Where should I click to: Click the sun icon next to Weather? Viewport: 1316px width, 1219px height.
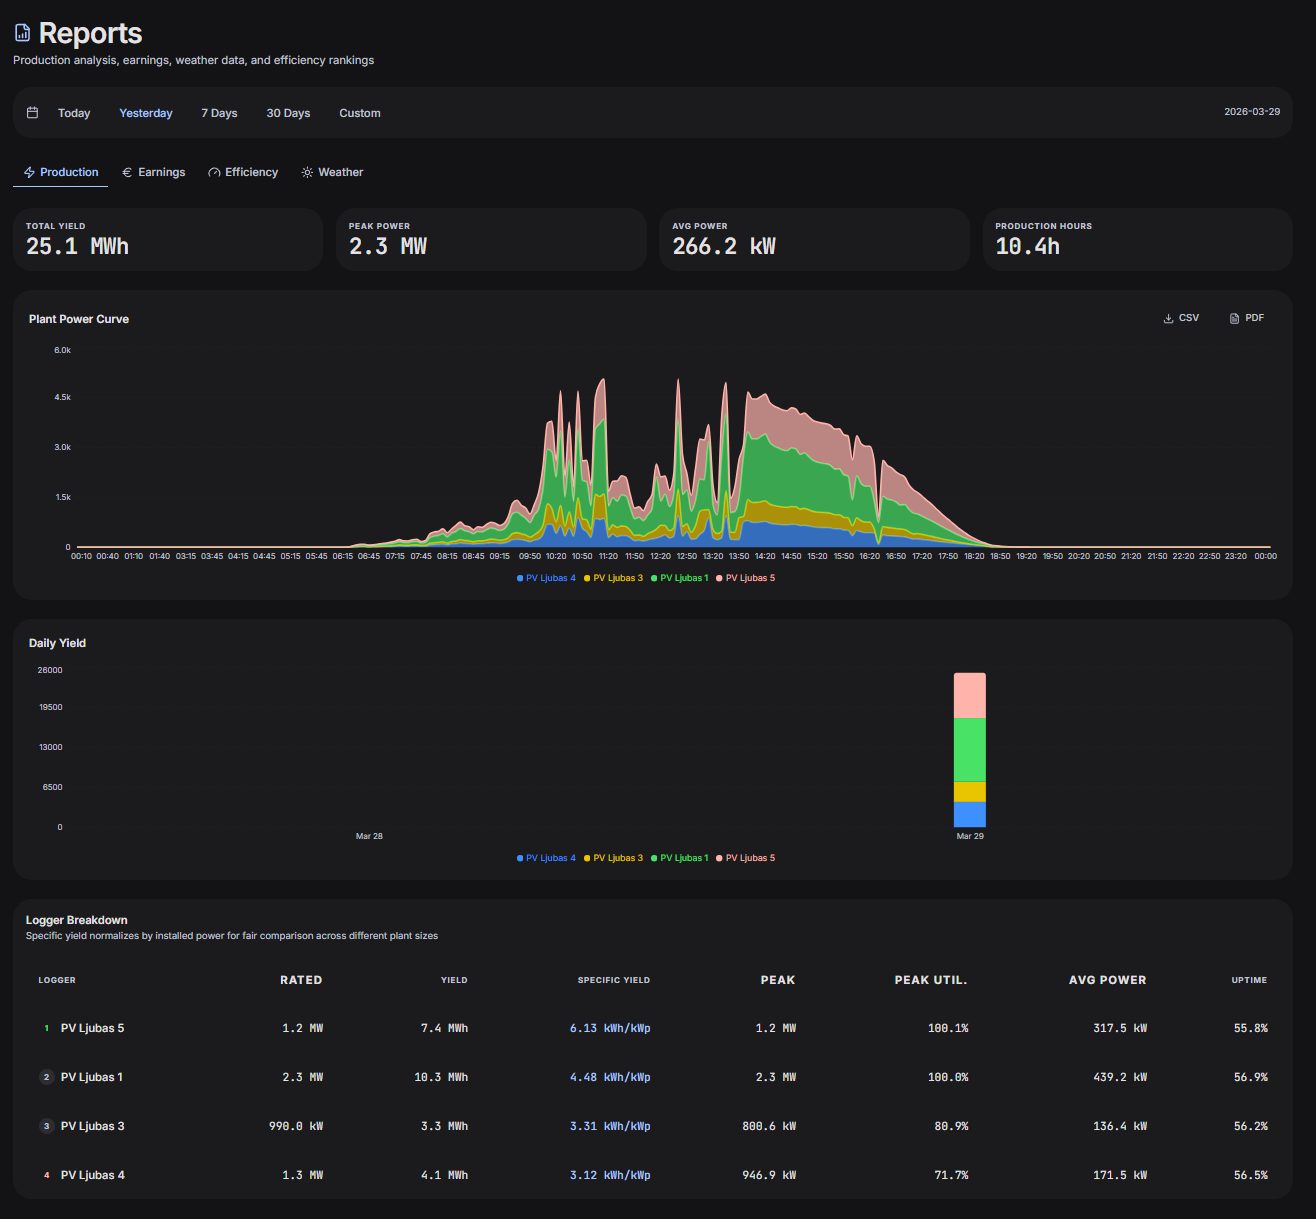point(306,172)
